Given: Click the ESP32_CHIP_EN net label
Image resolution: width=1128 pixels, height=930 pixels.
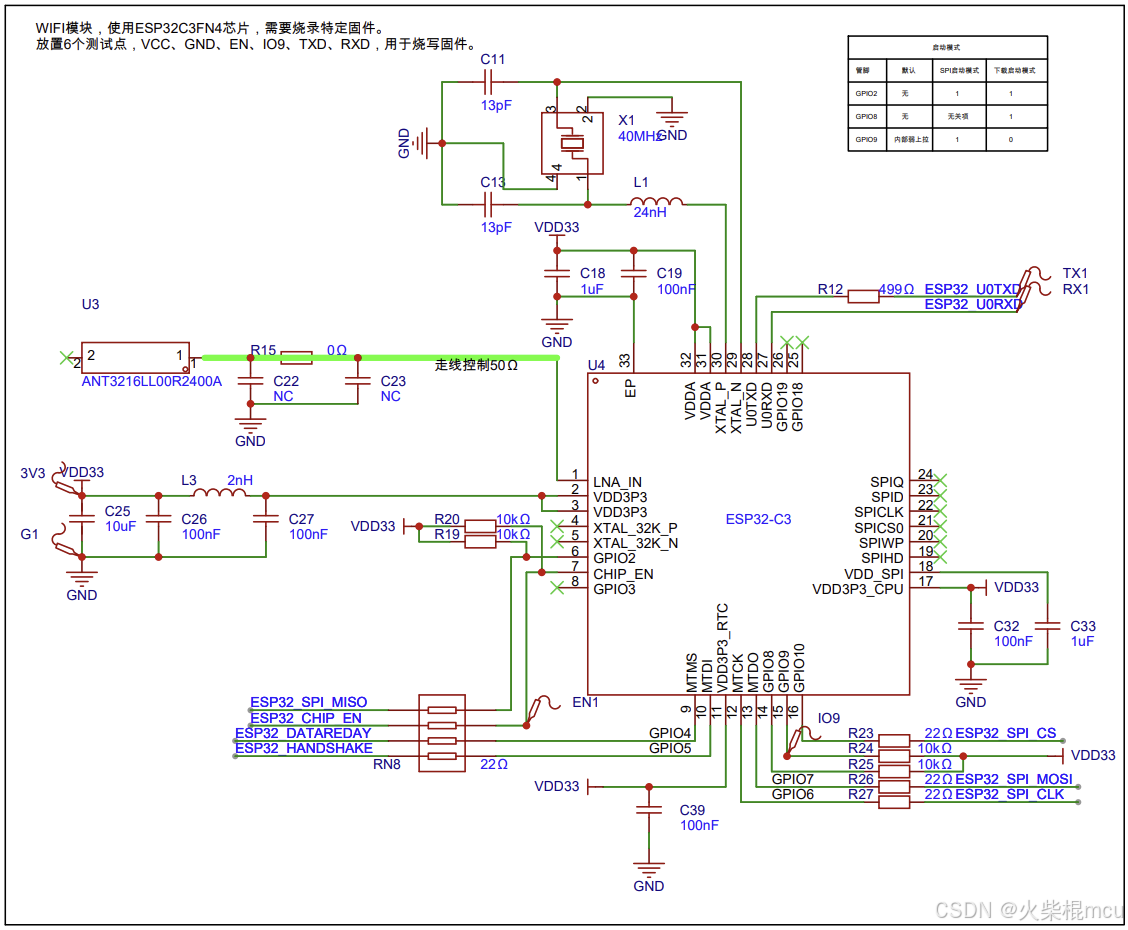Looking at the screenshot, I should 306,718.
